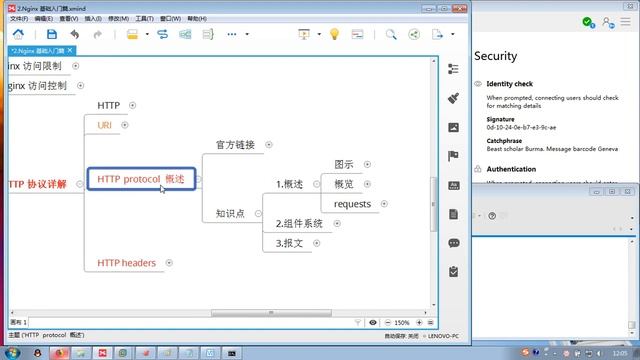This screenshot has height=360, width=640.
Task: Select the HTTP protocol 概述 topic
Action: tap(141, 179)
